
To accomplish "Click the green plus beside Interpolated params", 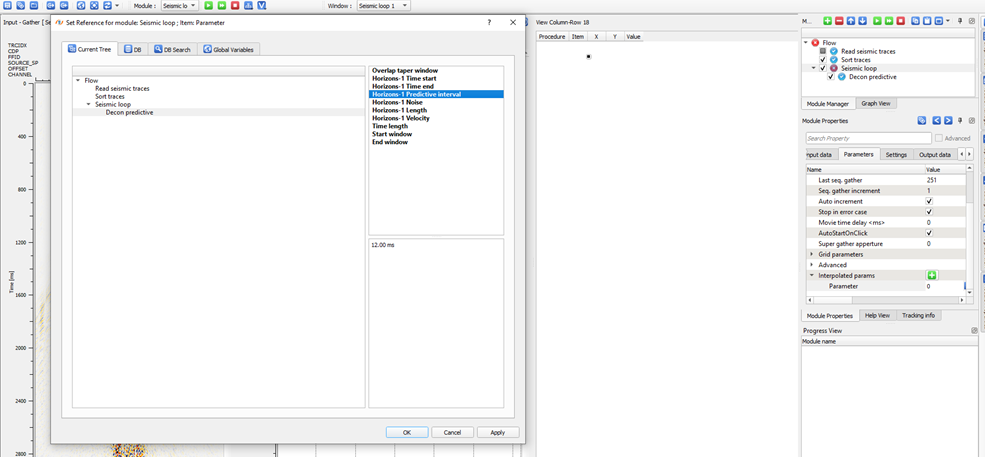I will pyautogui.click(x=932, y=275).
